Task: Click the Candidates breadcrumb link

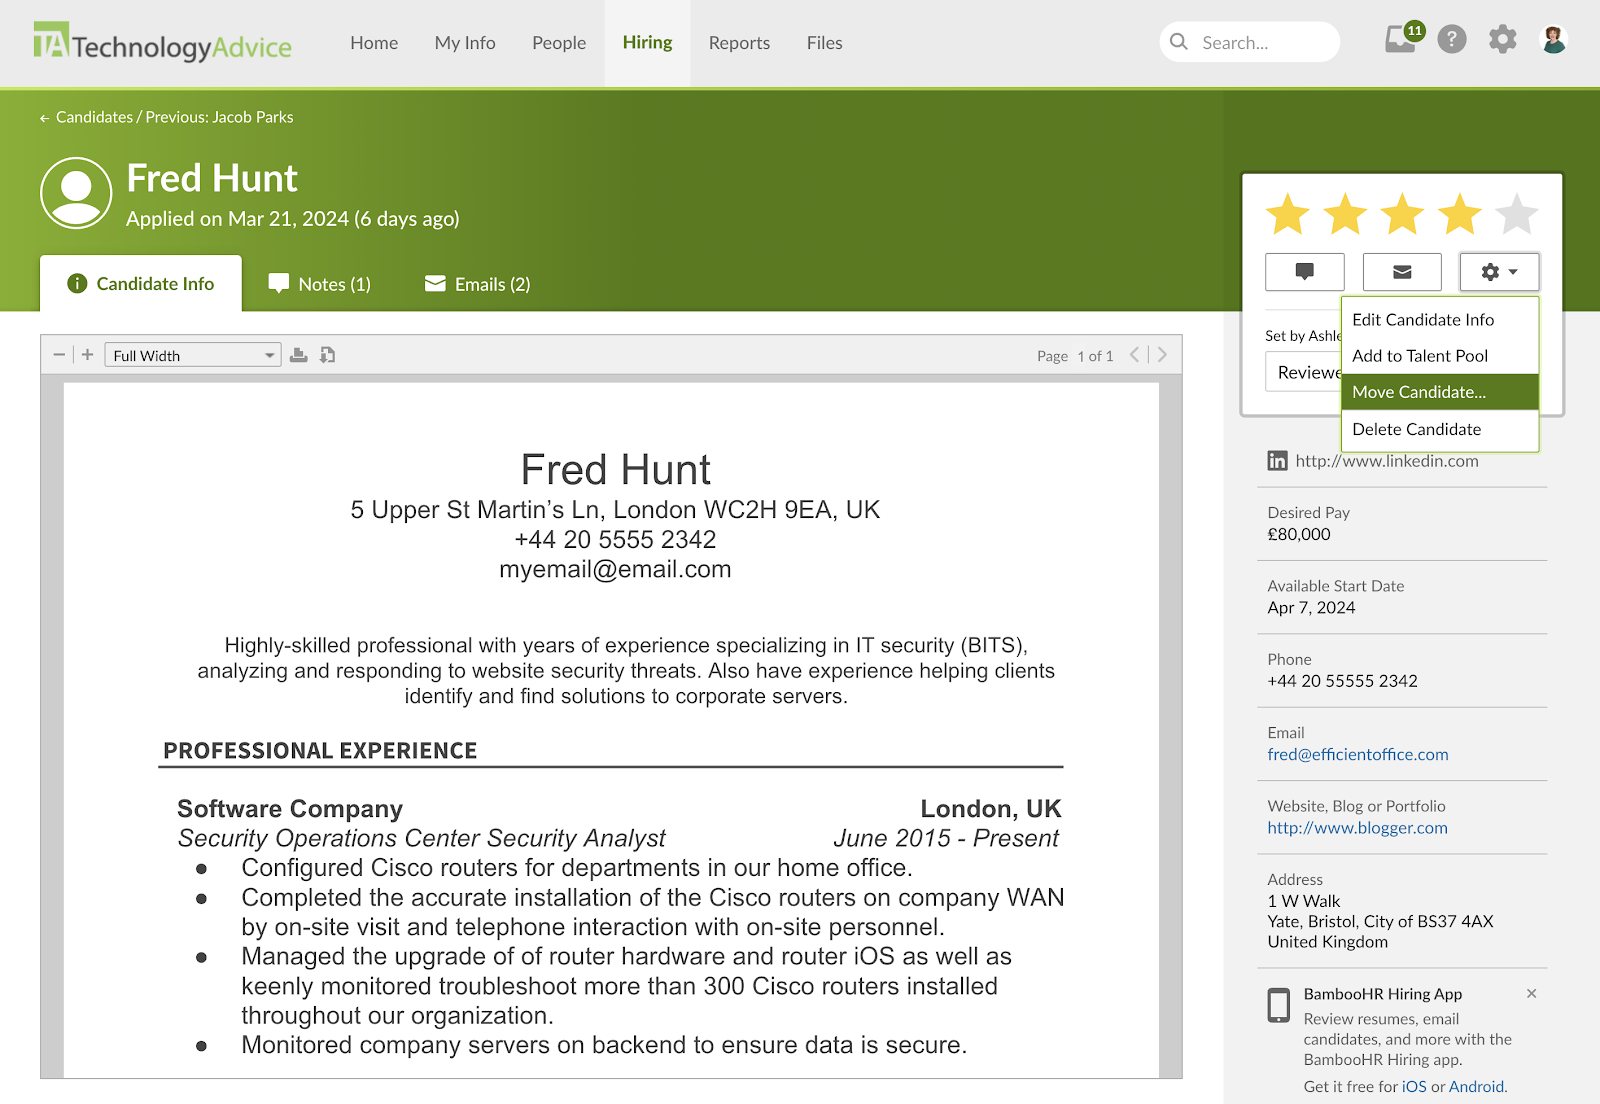Action: [x=94, y=117]
